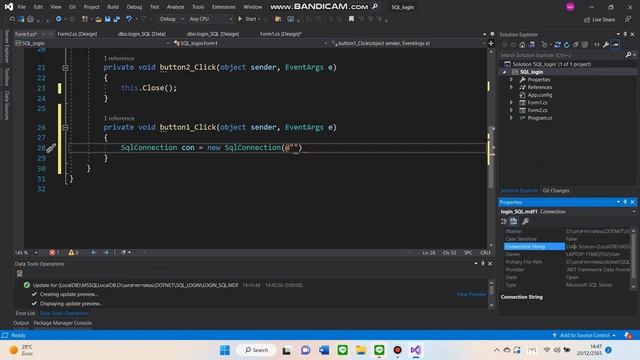Viewport: 640px width, 360px height.
Task: Click Solution Explorer Refresh icon
Action: [x=567, y=44]
